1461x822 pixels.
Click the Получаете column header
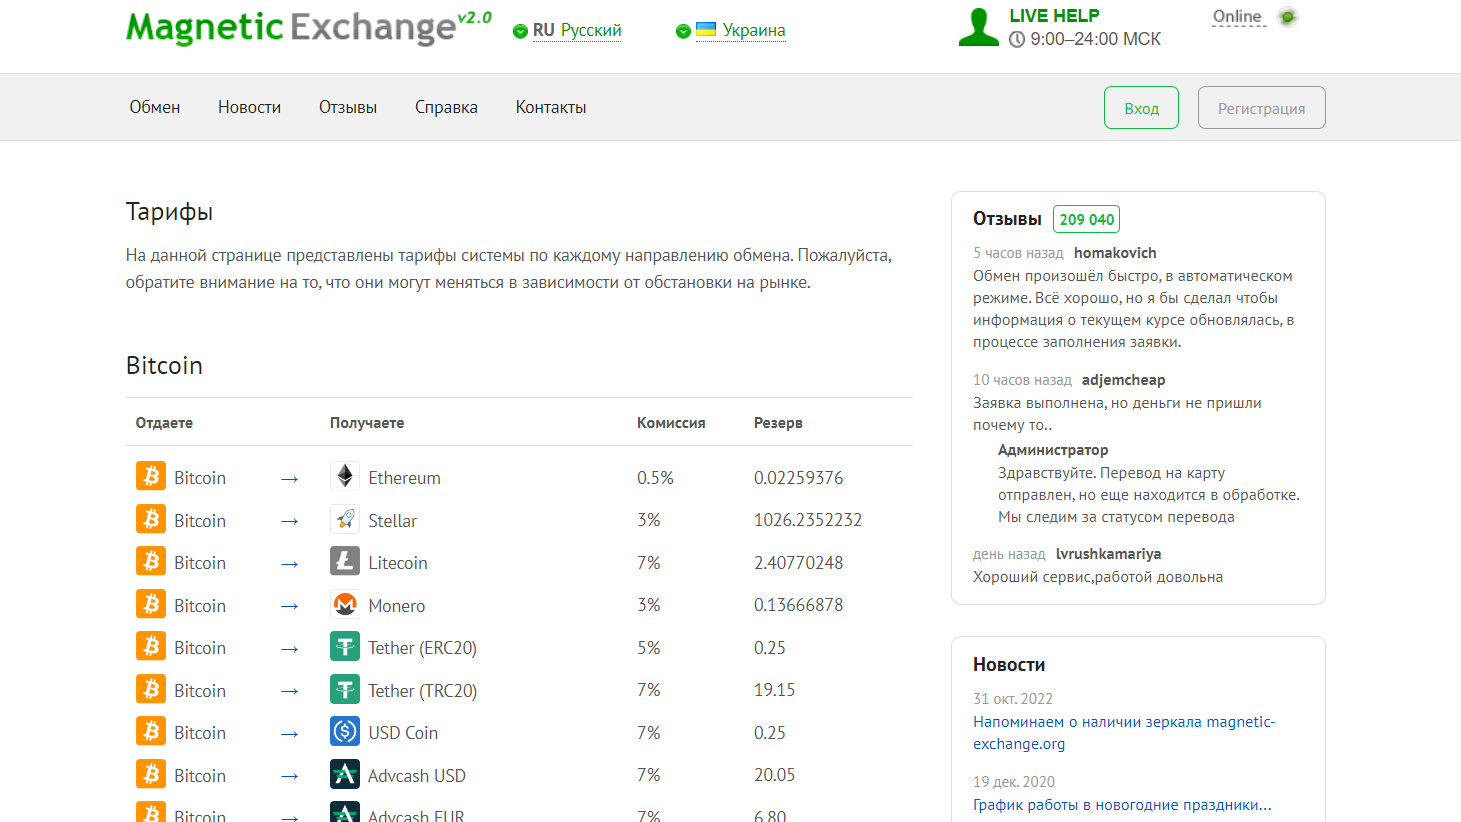[x=367, y=423]
